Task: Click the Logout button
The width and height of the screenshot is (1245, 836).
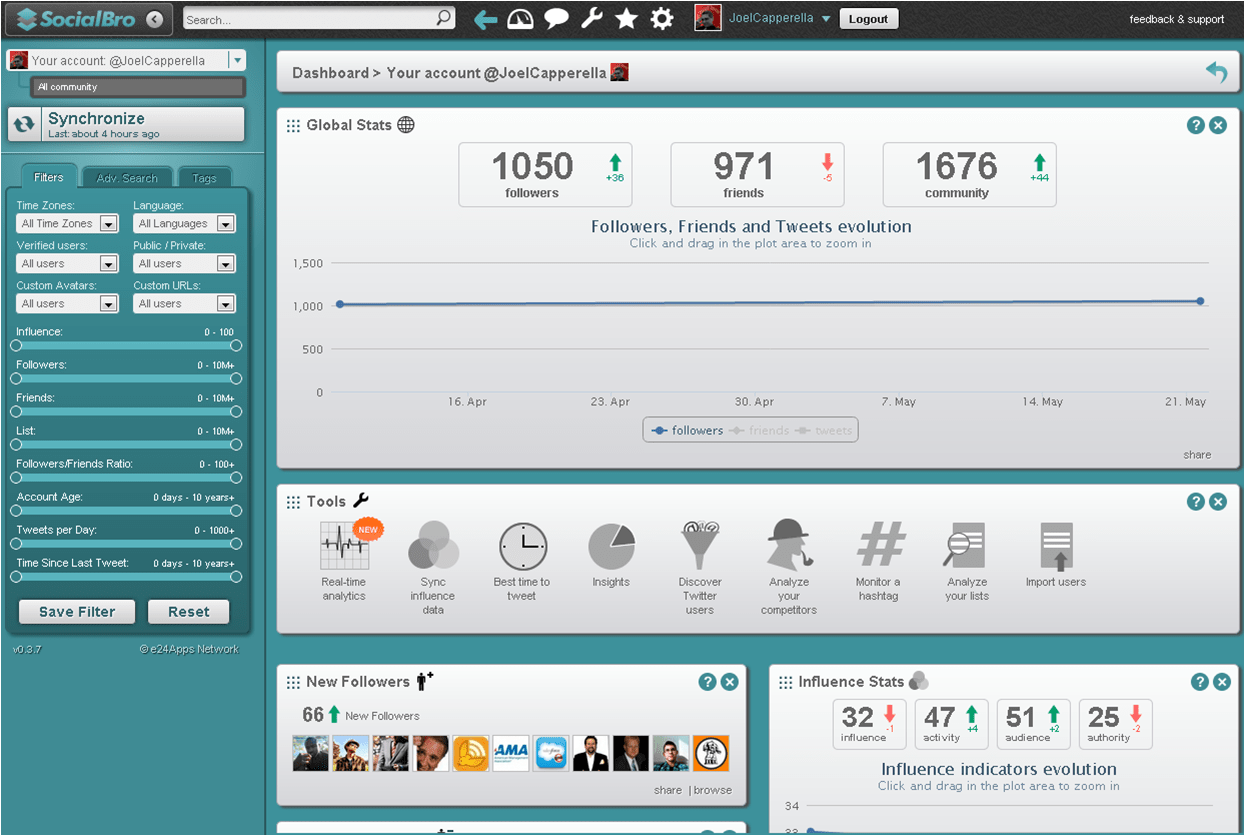Action: pyautogui.click(x=869, y=19)
